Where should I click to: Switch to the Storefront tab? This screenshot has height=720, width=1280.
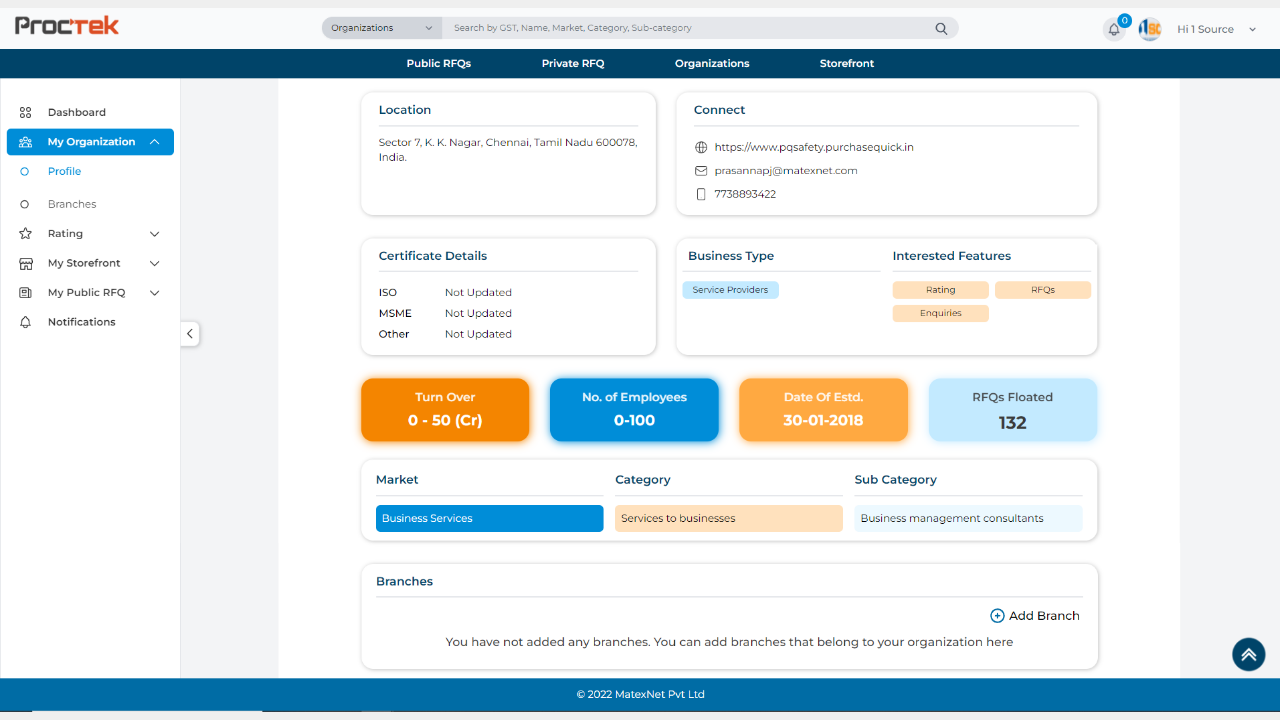(x=846, y=63)
